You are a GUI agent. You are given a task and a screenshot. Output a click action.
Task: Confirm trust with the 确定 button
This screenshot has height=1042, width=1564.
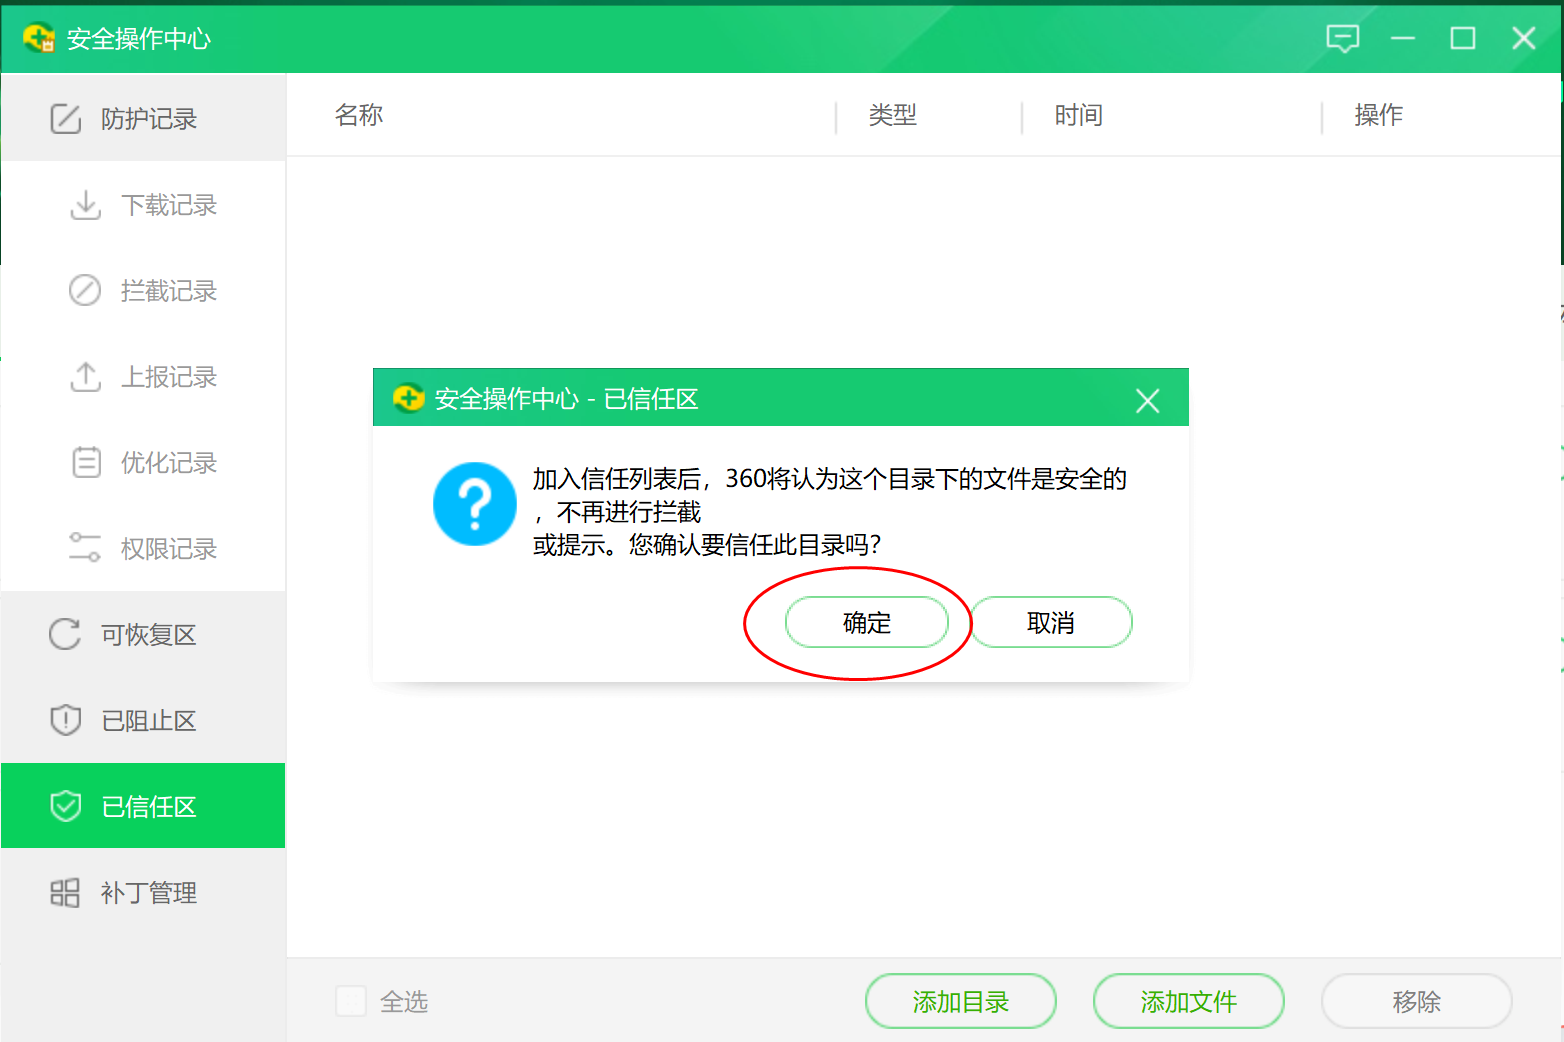(867, 623)
